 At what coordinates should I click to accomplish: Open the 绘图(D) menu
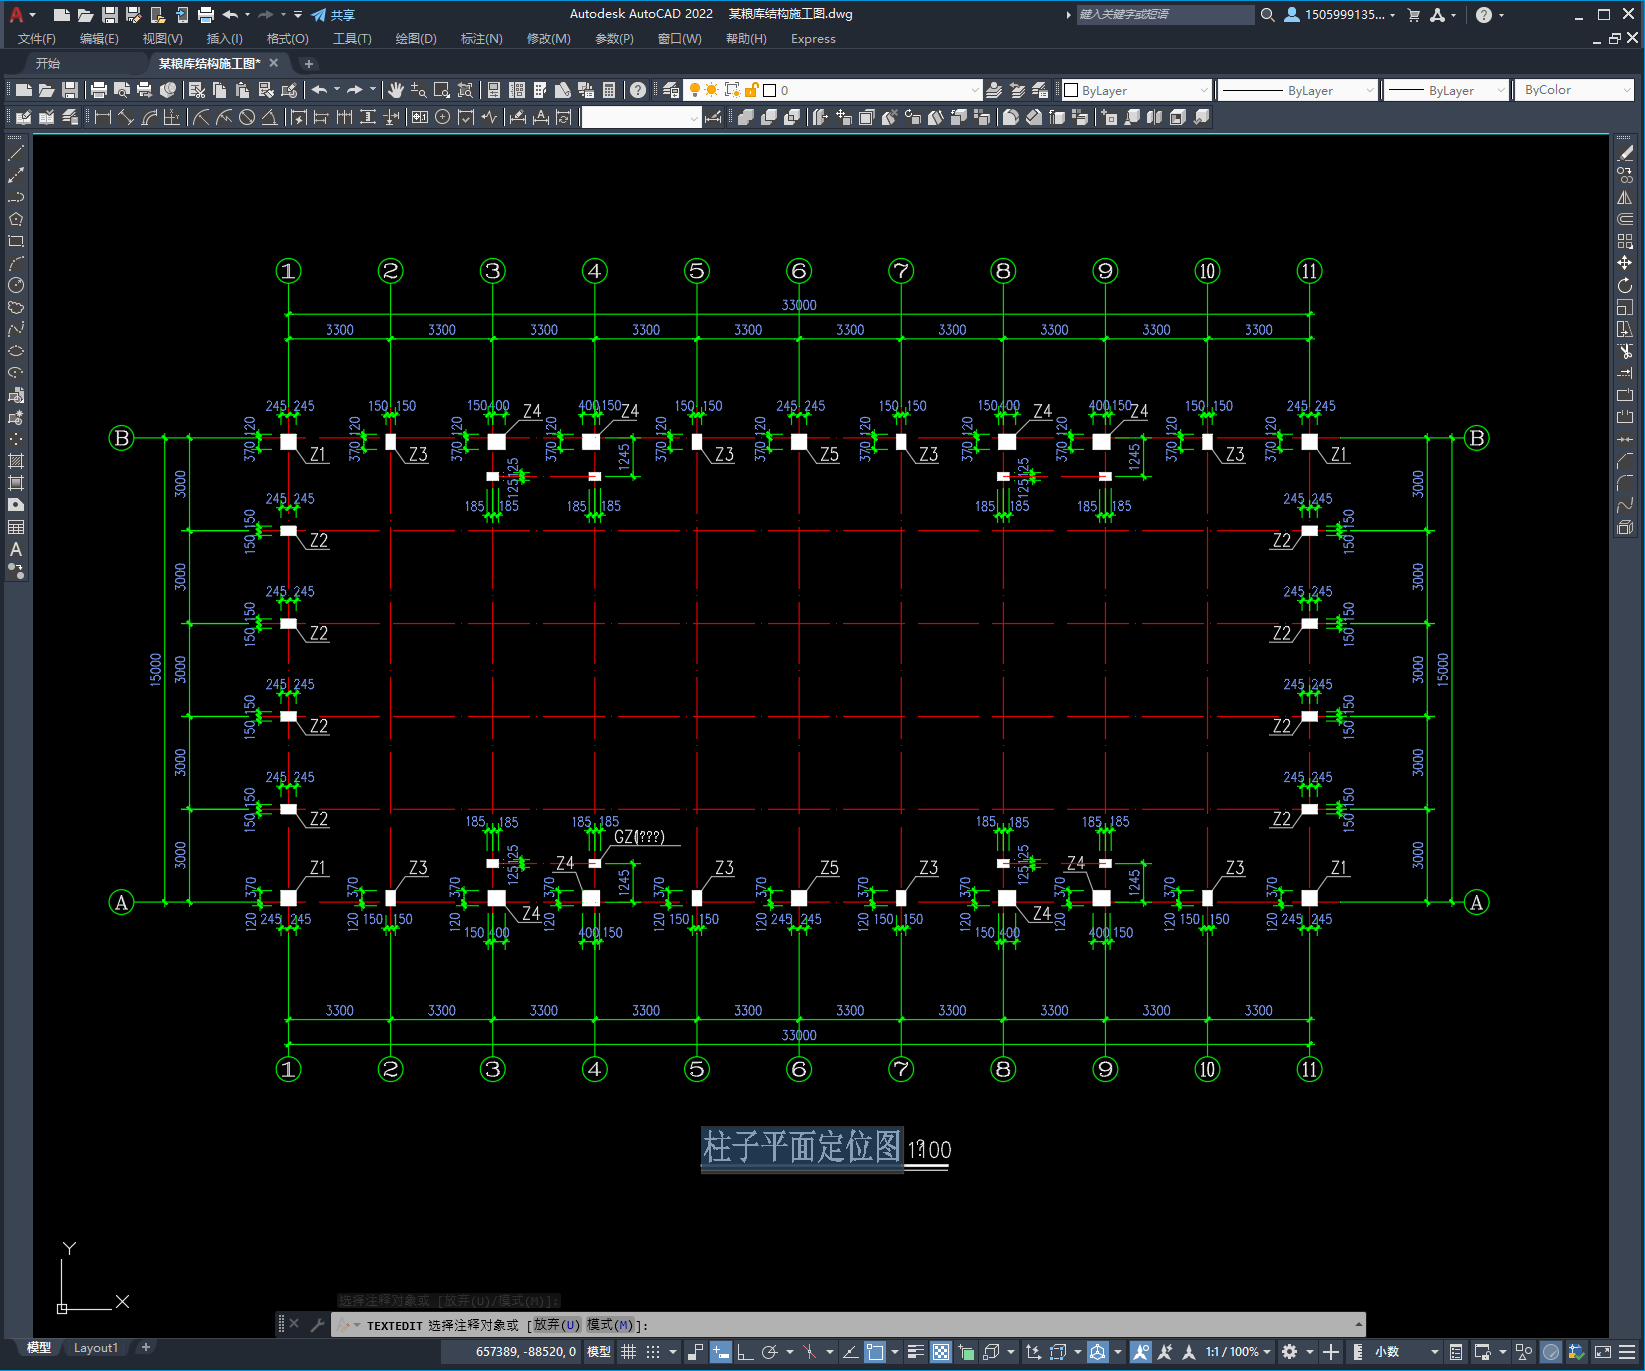click(416, 39)
